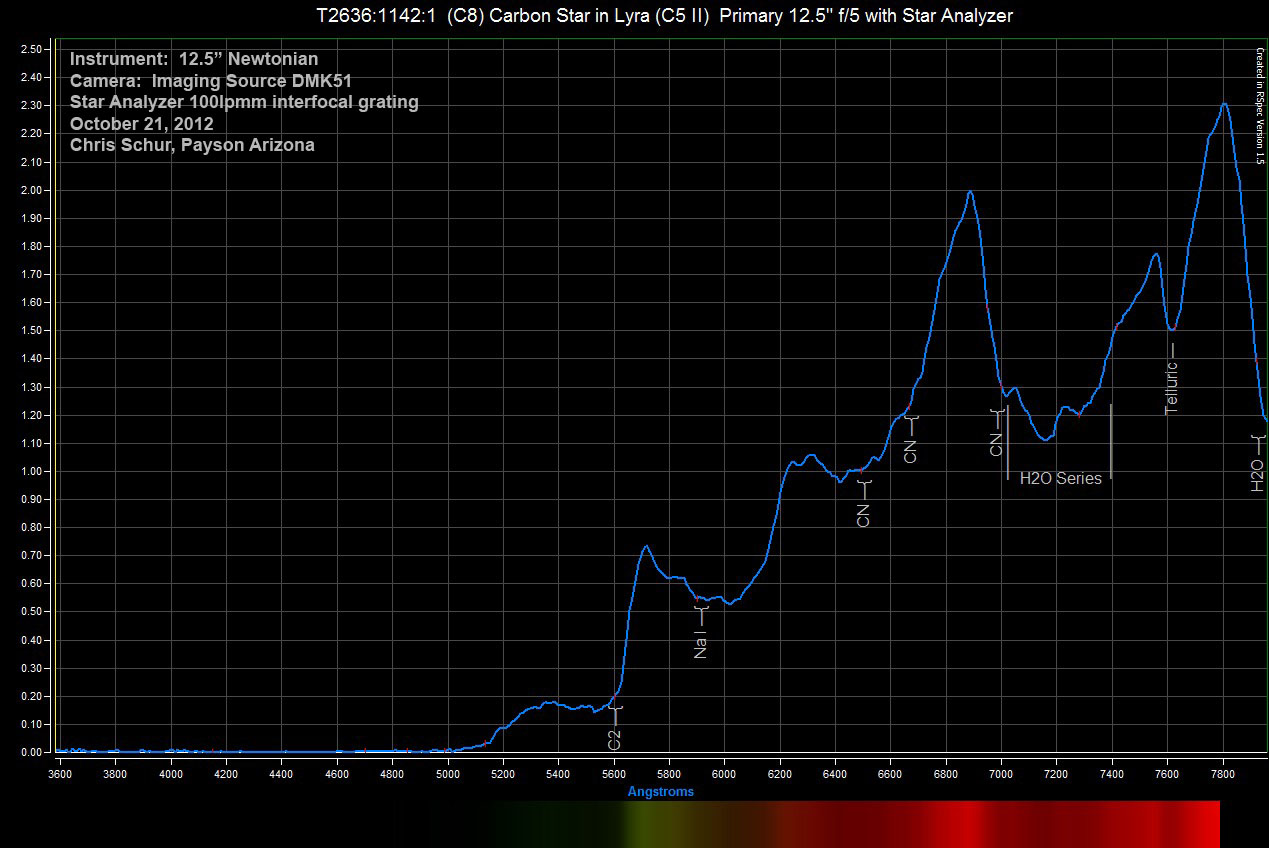This screenshot has width=1269, height=848.
Task: Click the bright red end of spectrum strip
Action: point(1205,824)
